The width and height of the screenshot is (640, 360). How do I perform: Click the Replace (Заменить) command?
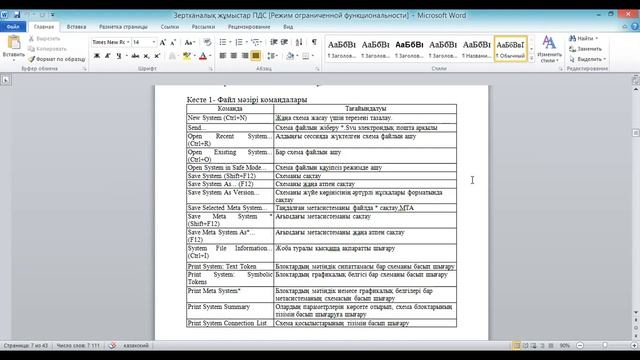585,49
